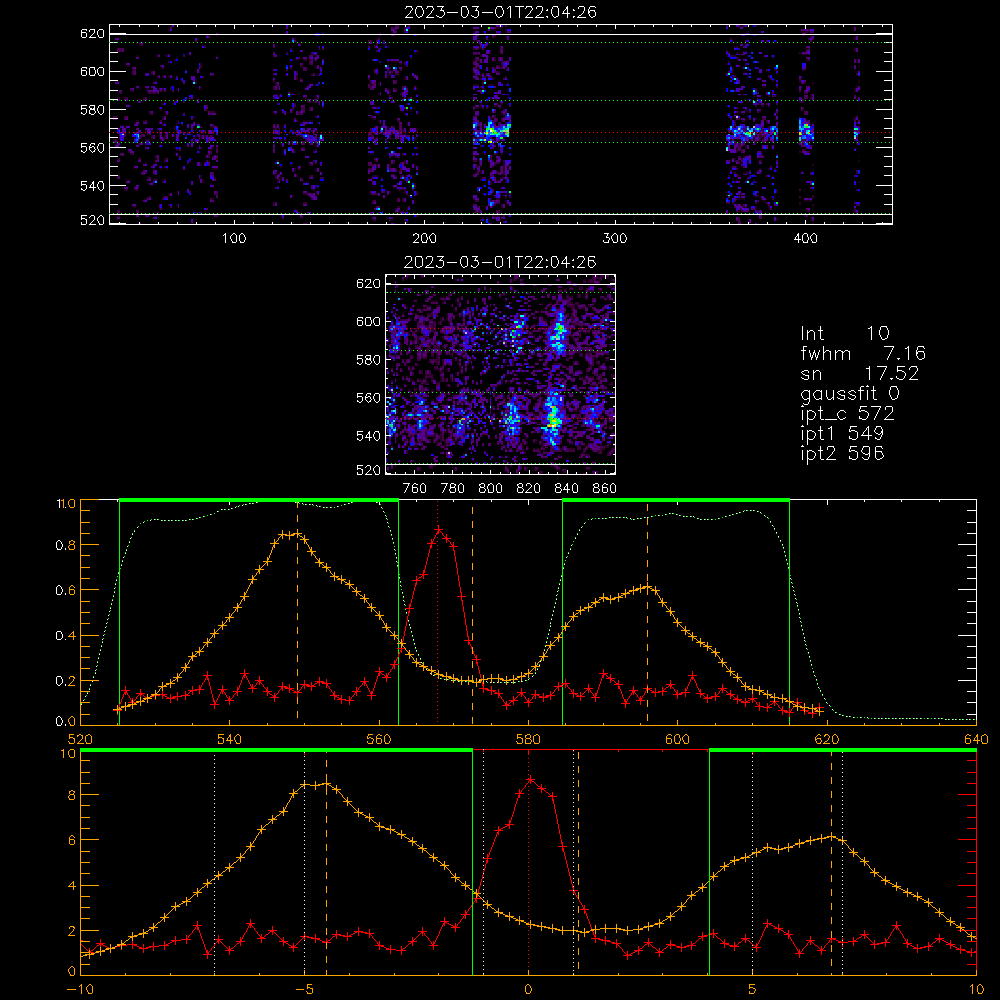Click y-axis label 0.8 on upper profile plot
Screen dimensions: 1000x1000
(x=65, y=545)
